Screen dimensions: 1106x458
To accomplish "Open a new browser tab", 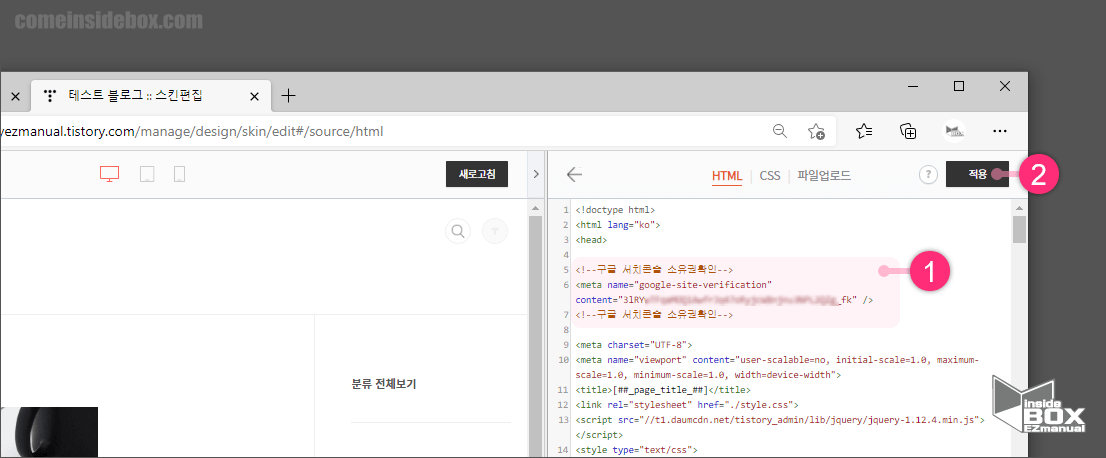I will click(288, 96).
